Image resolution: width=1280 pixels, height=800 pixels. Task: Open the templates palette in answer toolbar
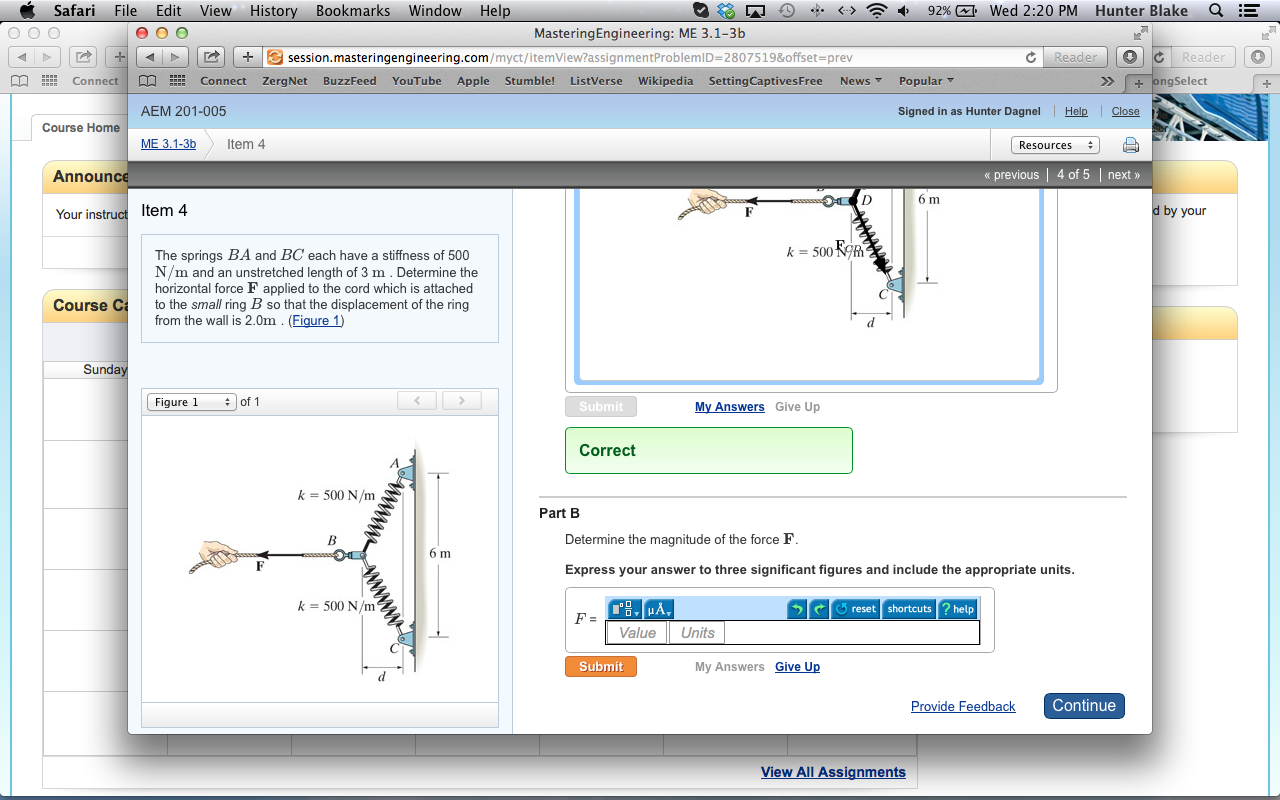626,609
